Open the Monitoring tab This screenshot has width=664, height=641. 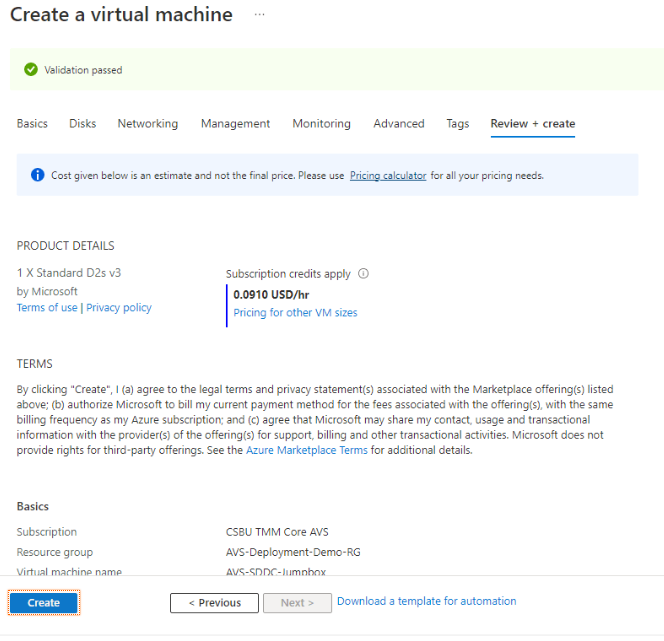point(321,124)
